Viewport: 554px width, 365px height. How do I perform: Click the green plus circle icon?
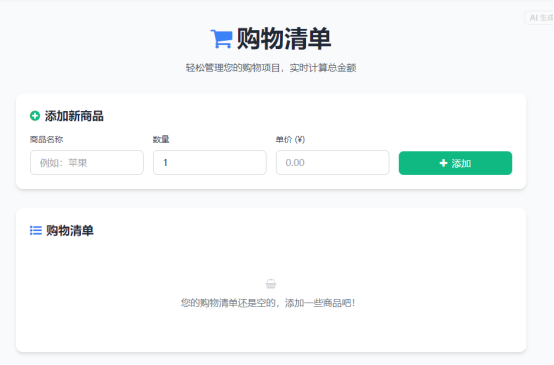(x=35, y=116)
